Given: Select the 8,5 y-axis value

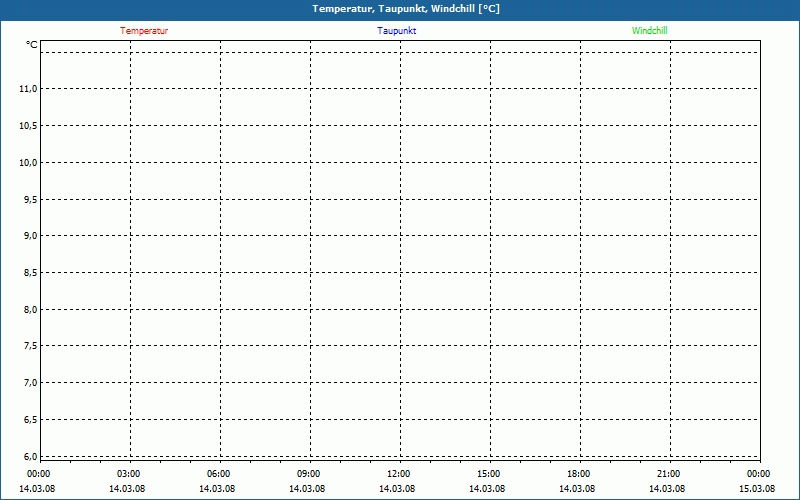Looking at the screenshot, I should [30, 272].
